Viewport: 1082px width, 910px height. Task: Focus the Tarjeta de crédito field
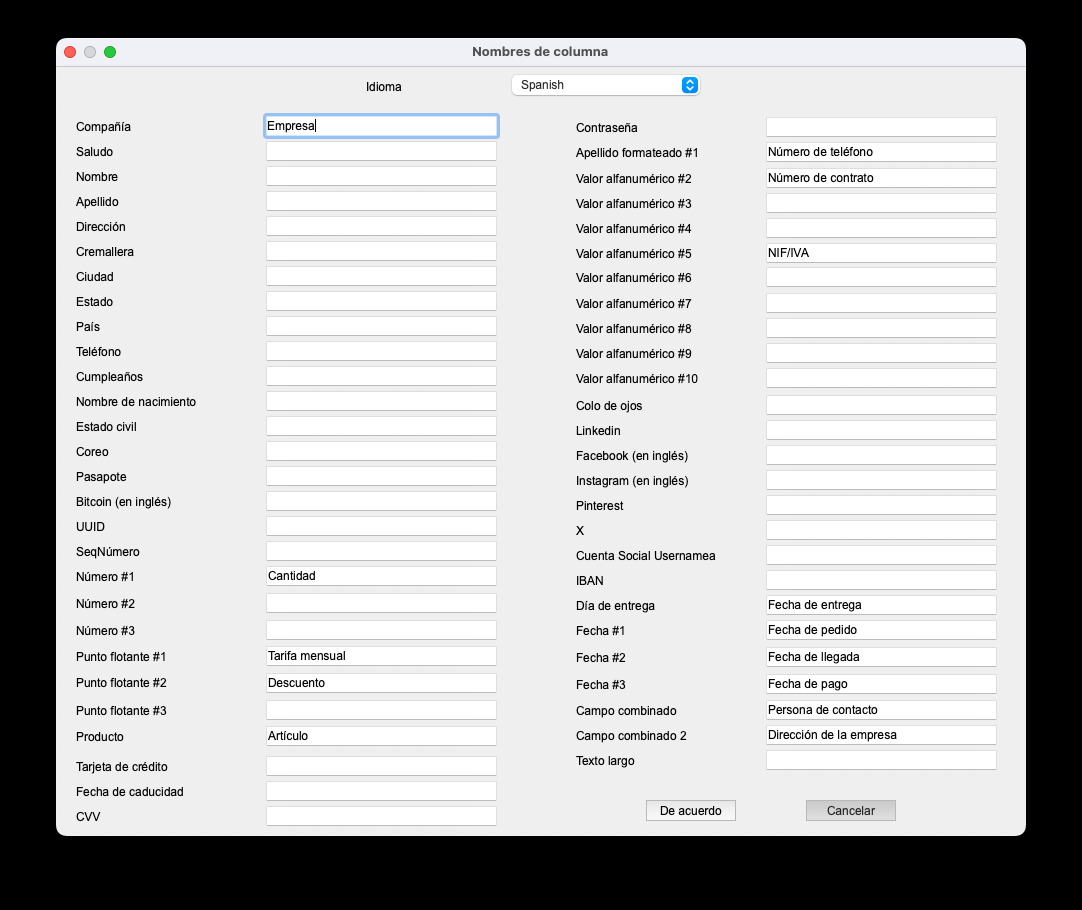click(x=381, y=766)
